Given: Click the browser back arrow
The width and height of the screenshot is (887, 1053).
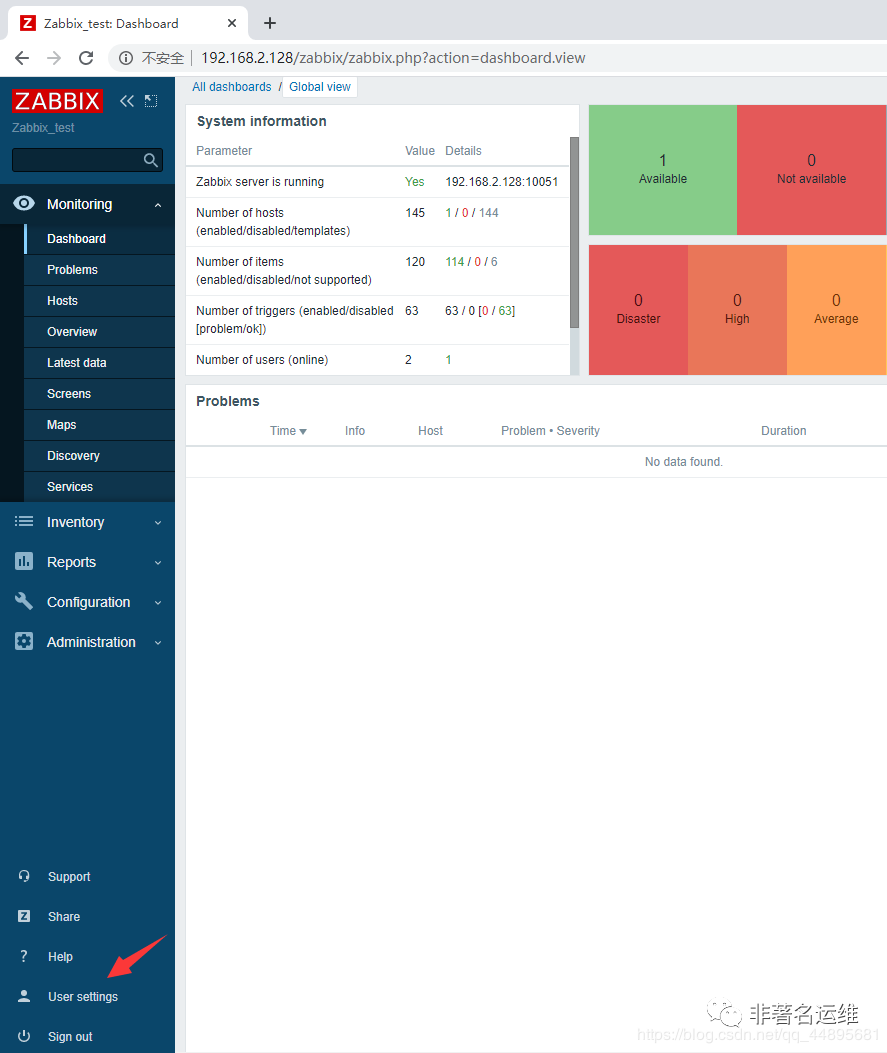Looking at the screenshot, I should tap(22, 58).
